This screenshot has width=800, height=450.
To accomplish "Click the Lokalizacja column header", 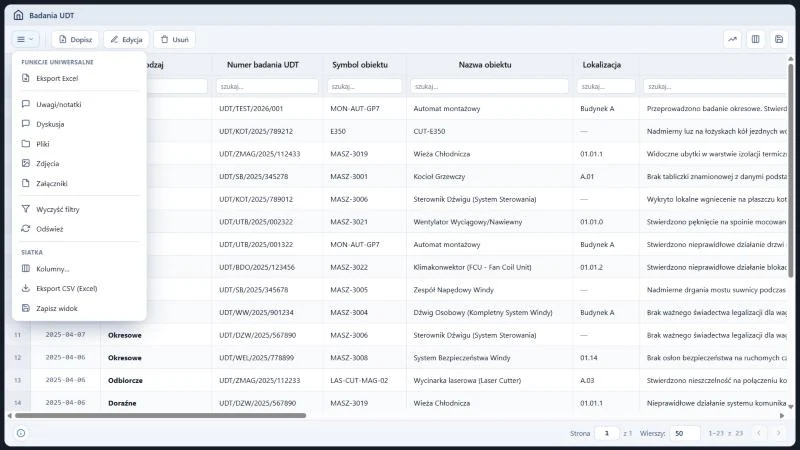I will click(602, 65).
